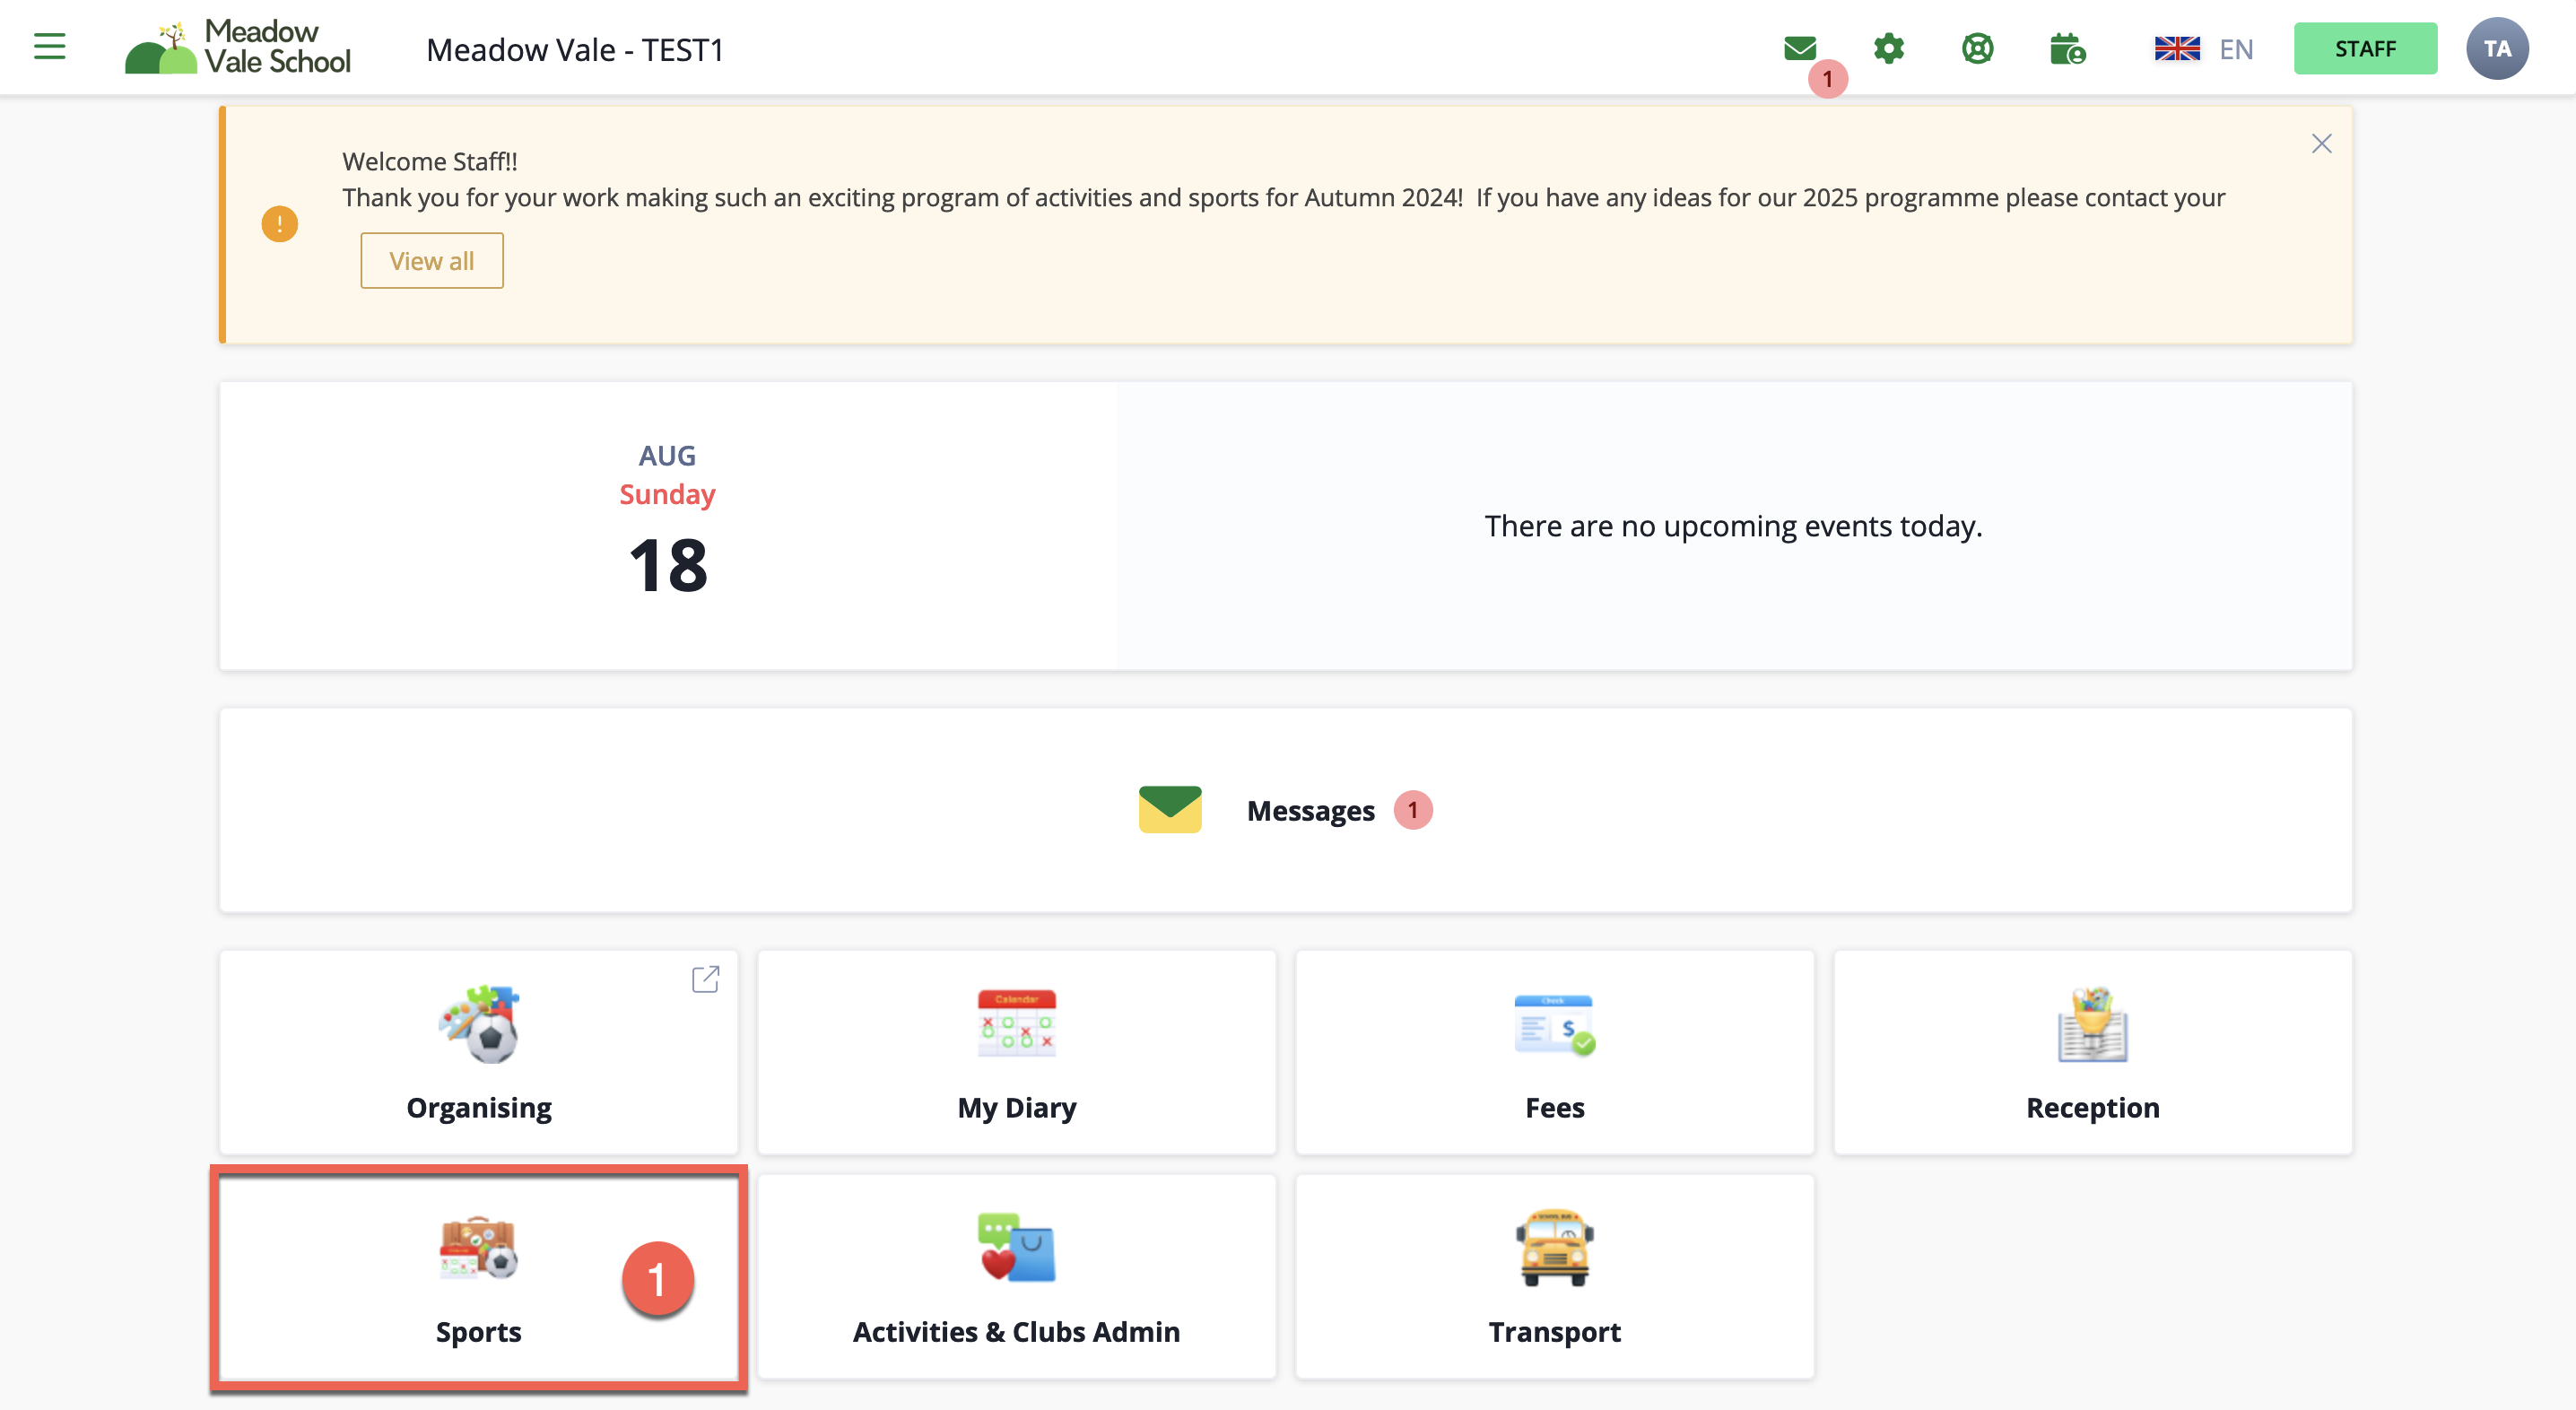Open the hamburger navigation menu
Screen dimensions: 2576x1410
(x=49, y=47)
